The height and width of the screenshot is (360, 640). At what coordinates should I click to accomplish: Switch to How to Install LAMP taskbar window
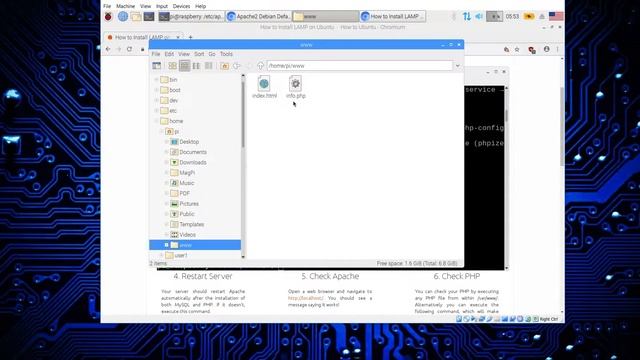(x=393, y=16)
